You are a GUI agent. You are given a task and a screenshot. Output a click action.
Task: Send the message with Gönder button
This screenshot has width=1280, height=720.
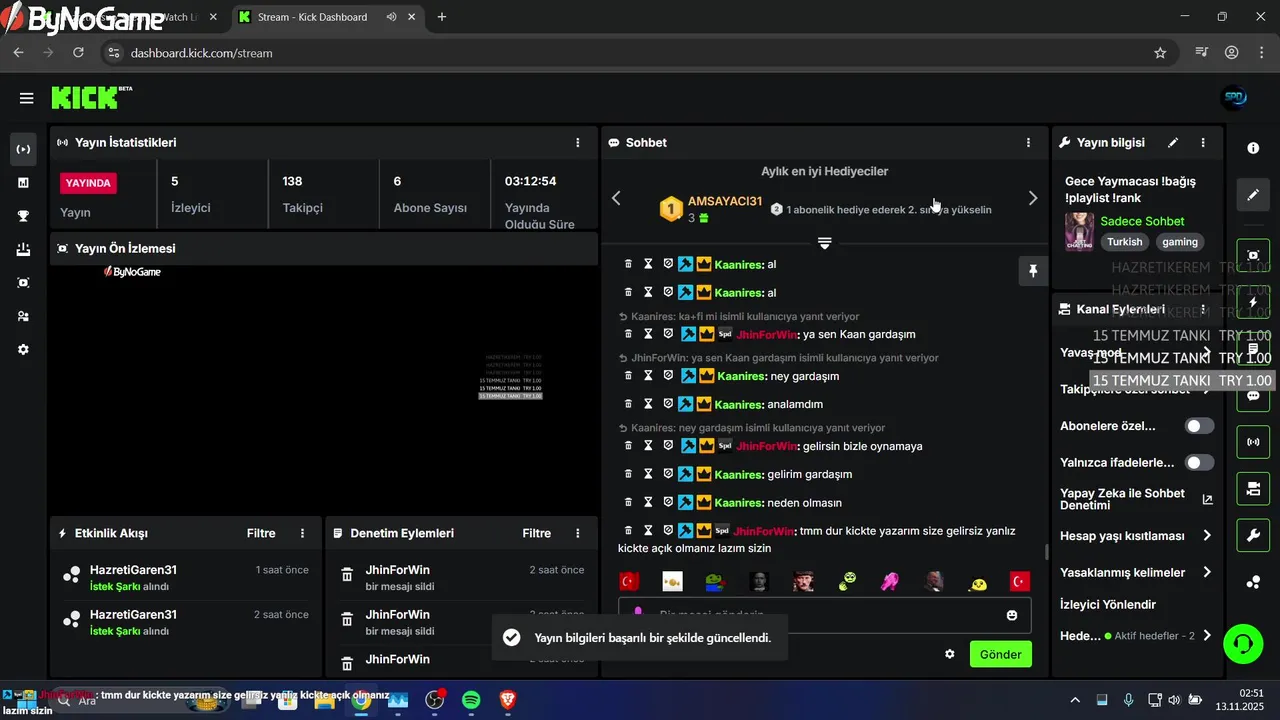click(x=1001, y=654)
